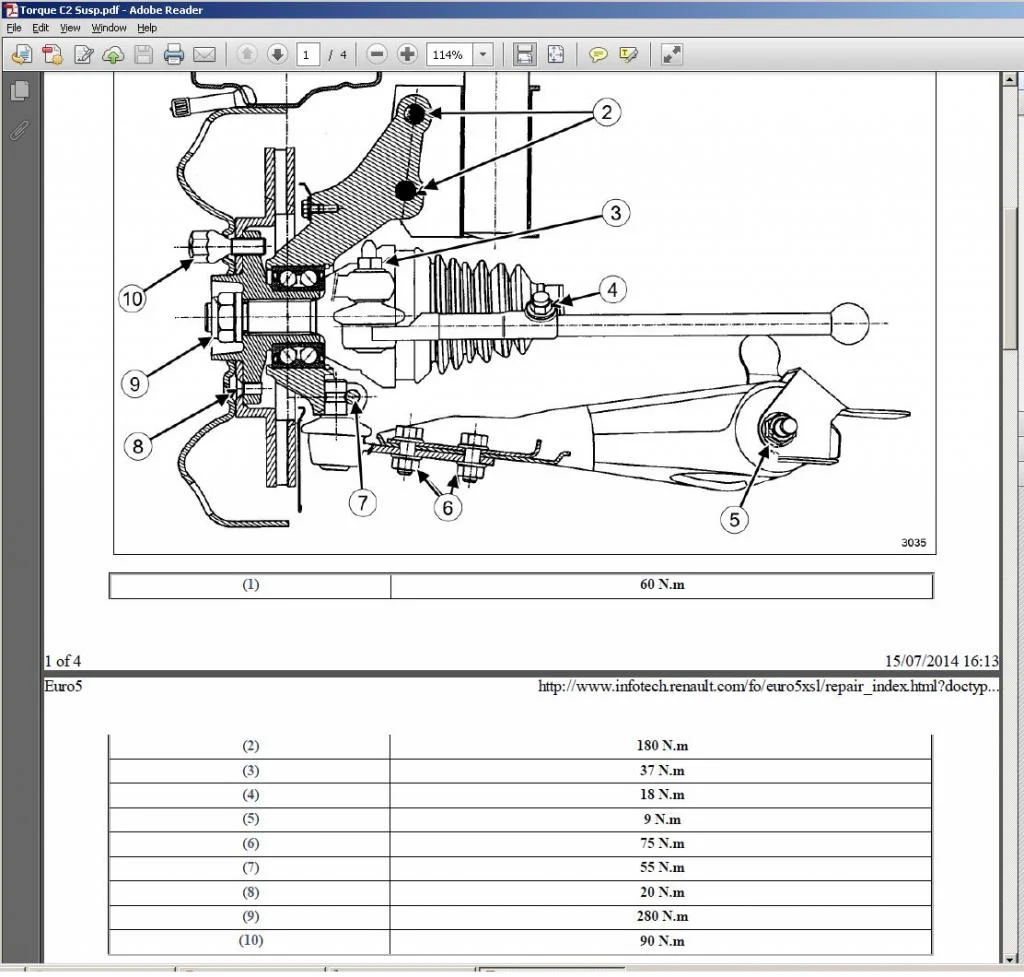Open the Window menu
The image size is (1024, 977).
click(108, 27)
